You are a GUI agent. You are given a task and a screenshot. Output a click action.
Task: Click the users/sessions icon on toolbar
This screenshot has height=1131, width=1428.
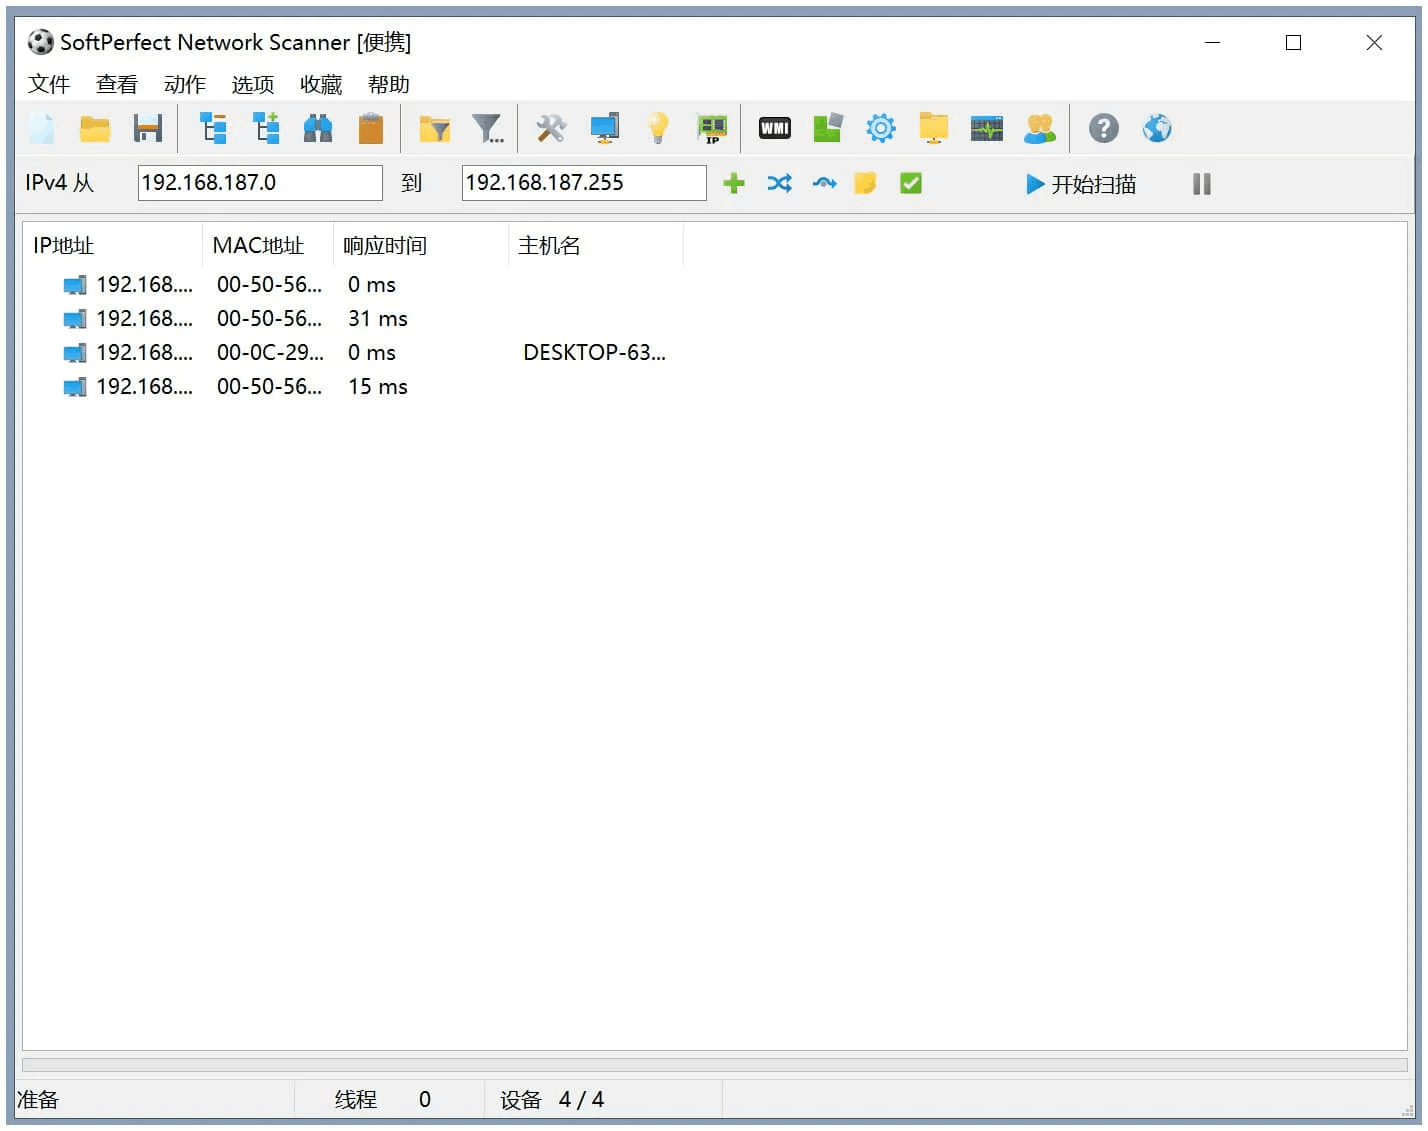click(x=1040, y=128)
